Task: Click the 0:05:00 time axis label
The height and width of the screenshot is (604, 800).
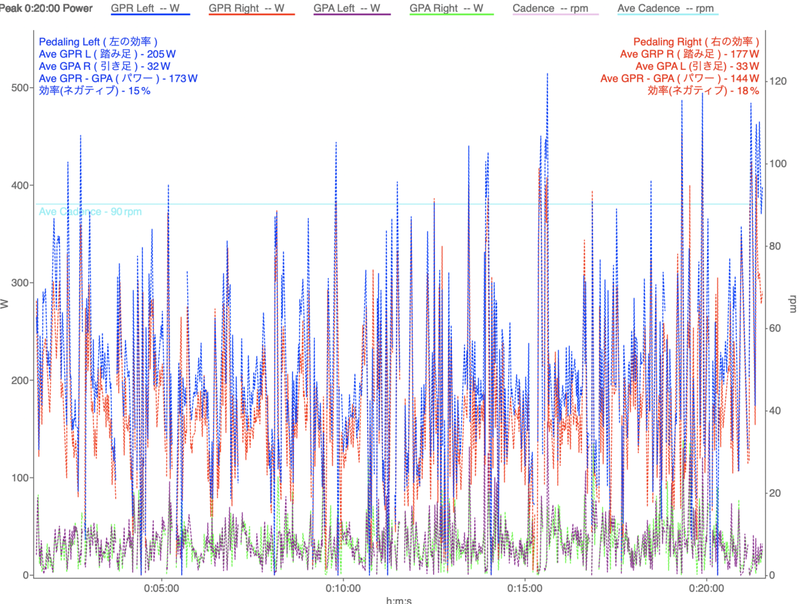Action: tap(161, 588)
